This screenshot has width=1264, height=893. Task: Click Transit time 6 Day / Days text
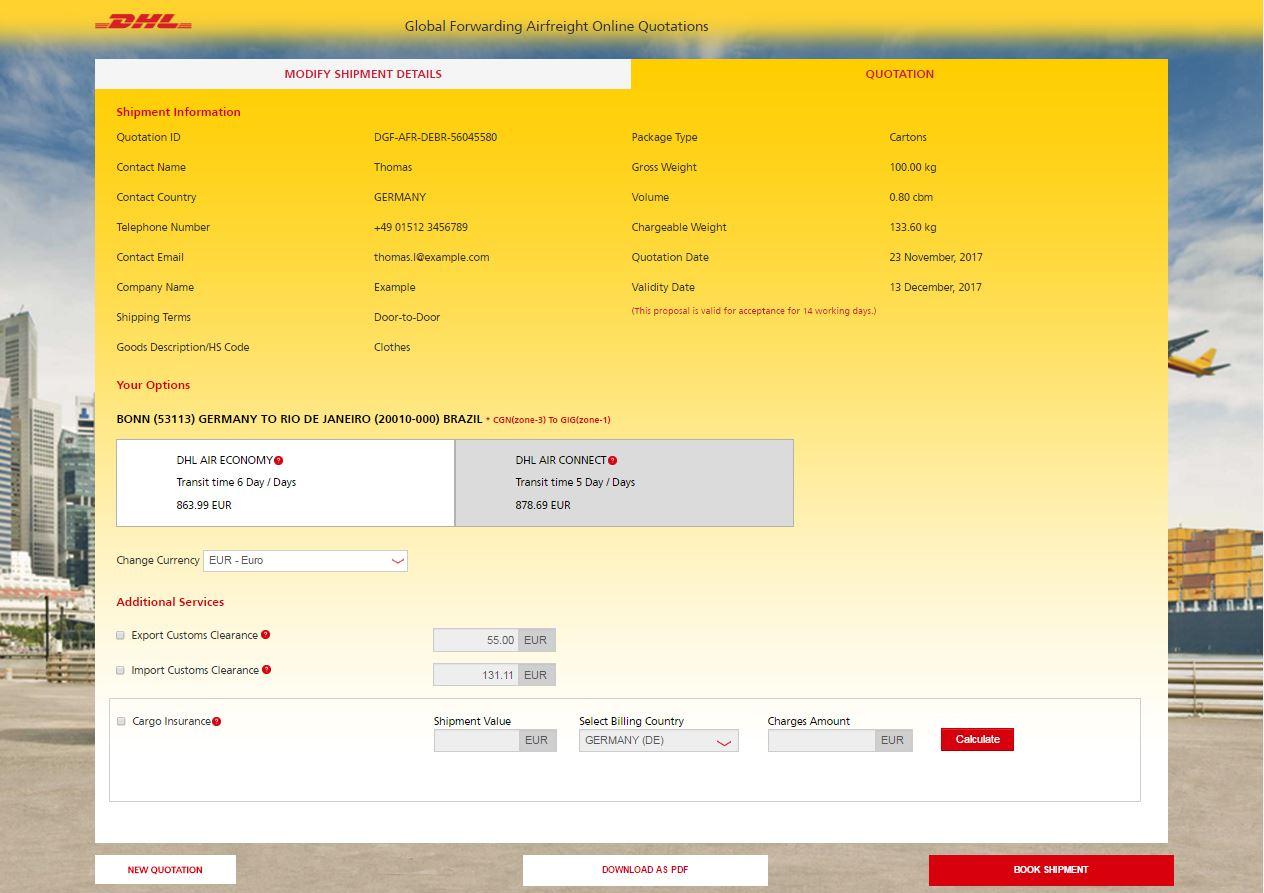tap(236, 483)
